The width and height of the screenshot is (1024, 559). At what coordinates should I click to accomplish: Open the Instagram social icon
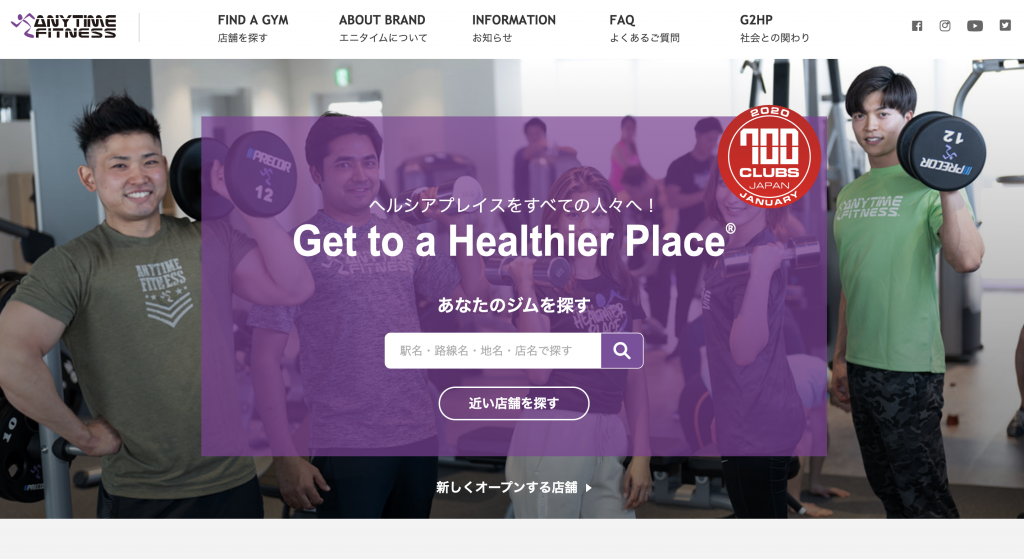coord(945,26)
